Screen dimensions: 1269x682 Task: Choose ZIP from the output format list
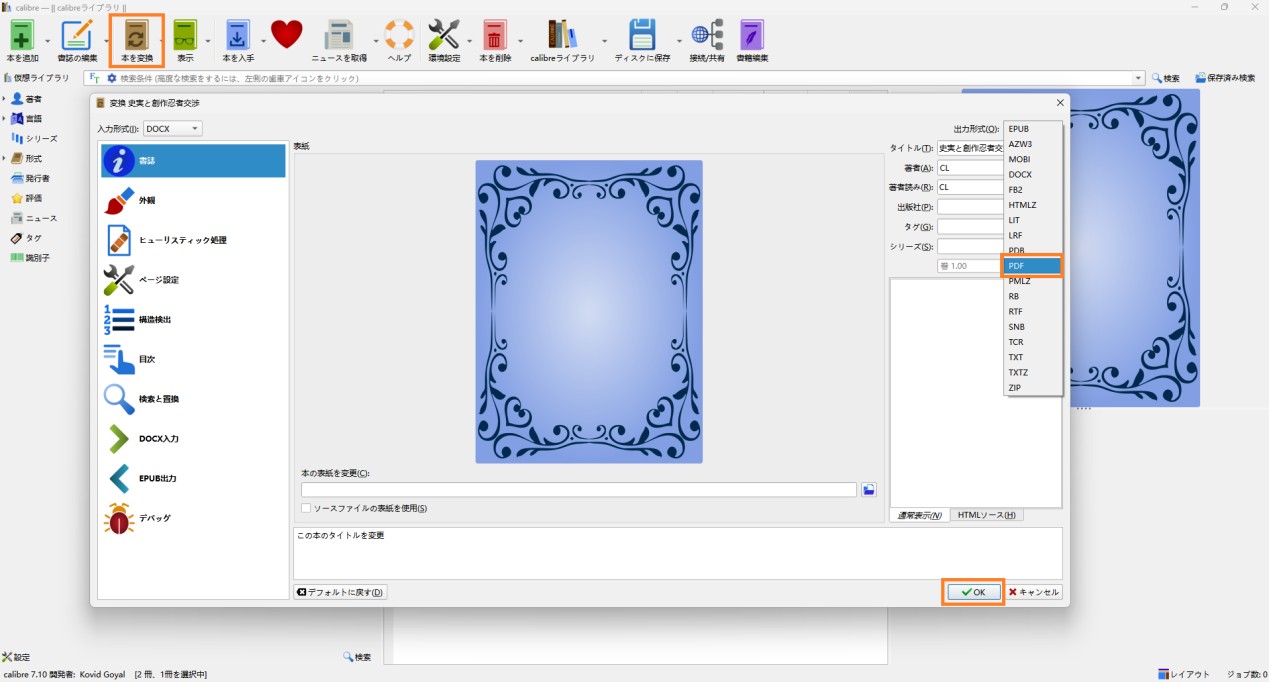(1033, 387)
